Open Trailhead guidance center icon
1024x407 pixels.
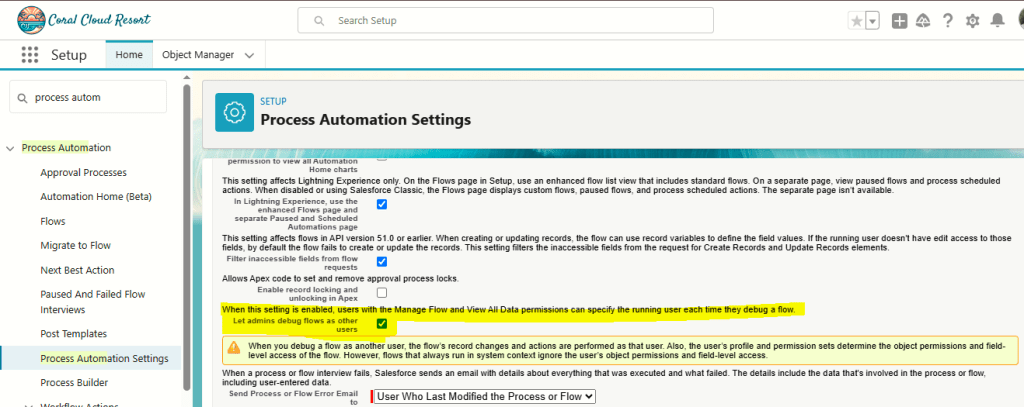coord(922,21)
